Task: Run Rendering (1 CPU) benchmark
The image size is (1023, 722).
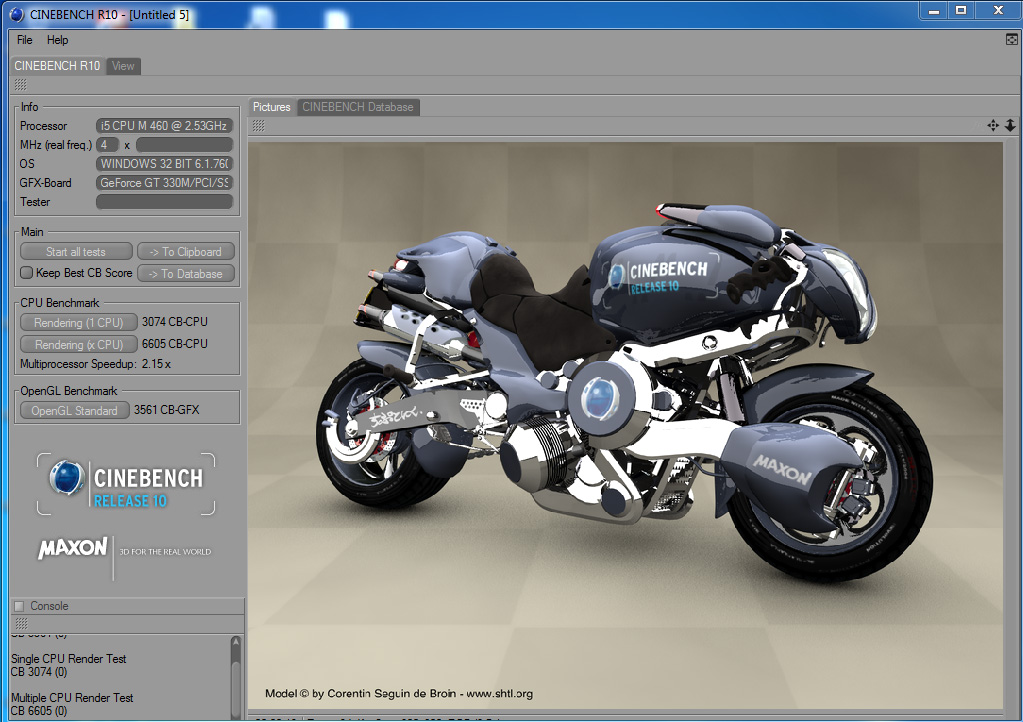Action: click(x=78, y=322)
